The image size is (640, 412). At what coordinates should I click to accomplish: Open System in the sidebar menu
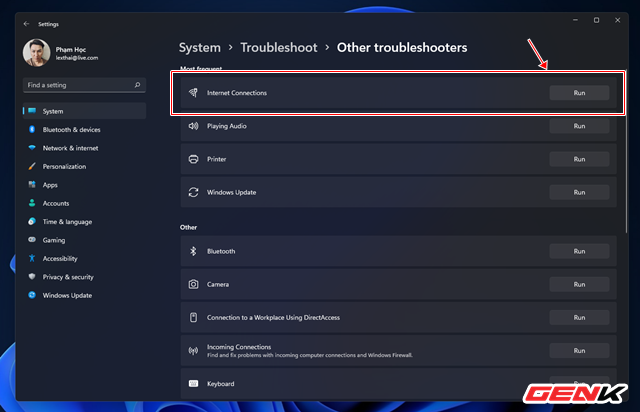[84, 111]
